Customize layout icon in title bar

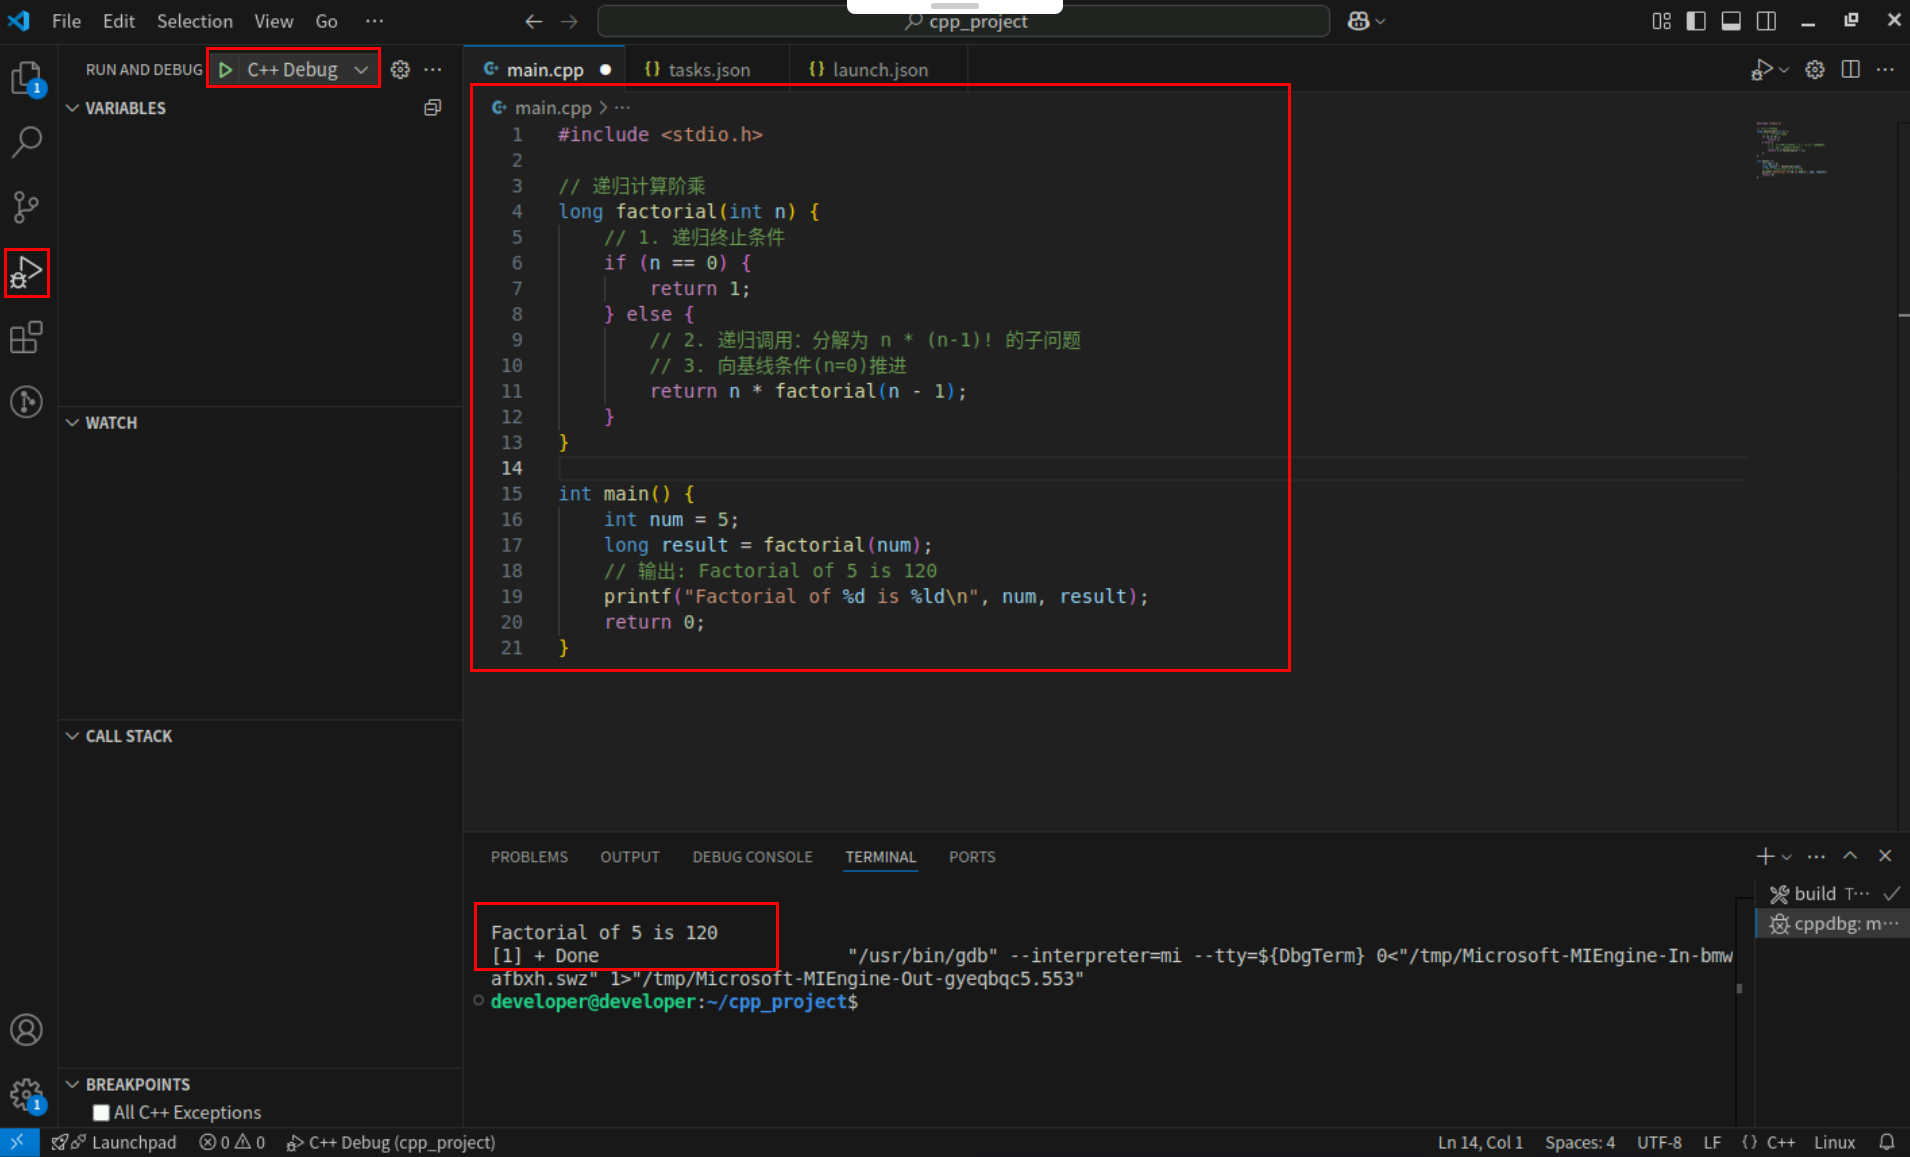[1661, 21]
